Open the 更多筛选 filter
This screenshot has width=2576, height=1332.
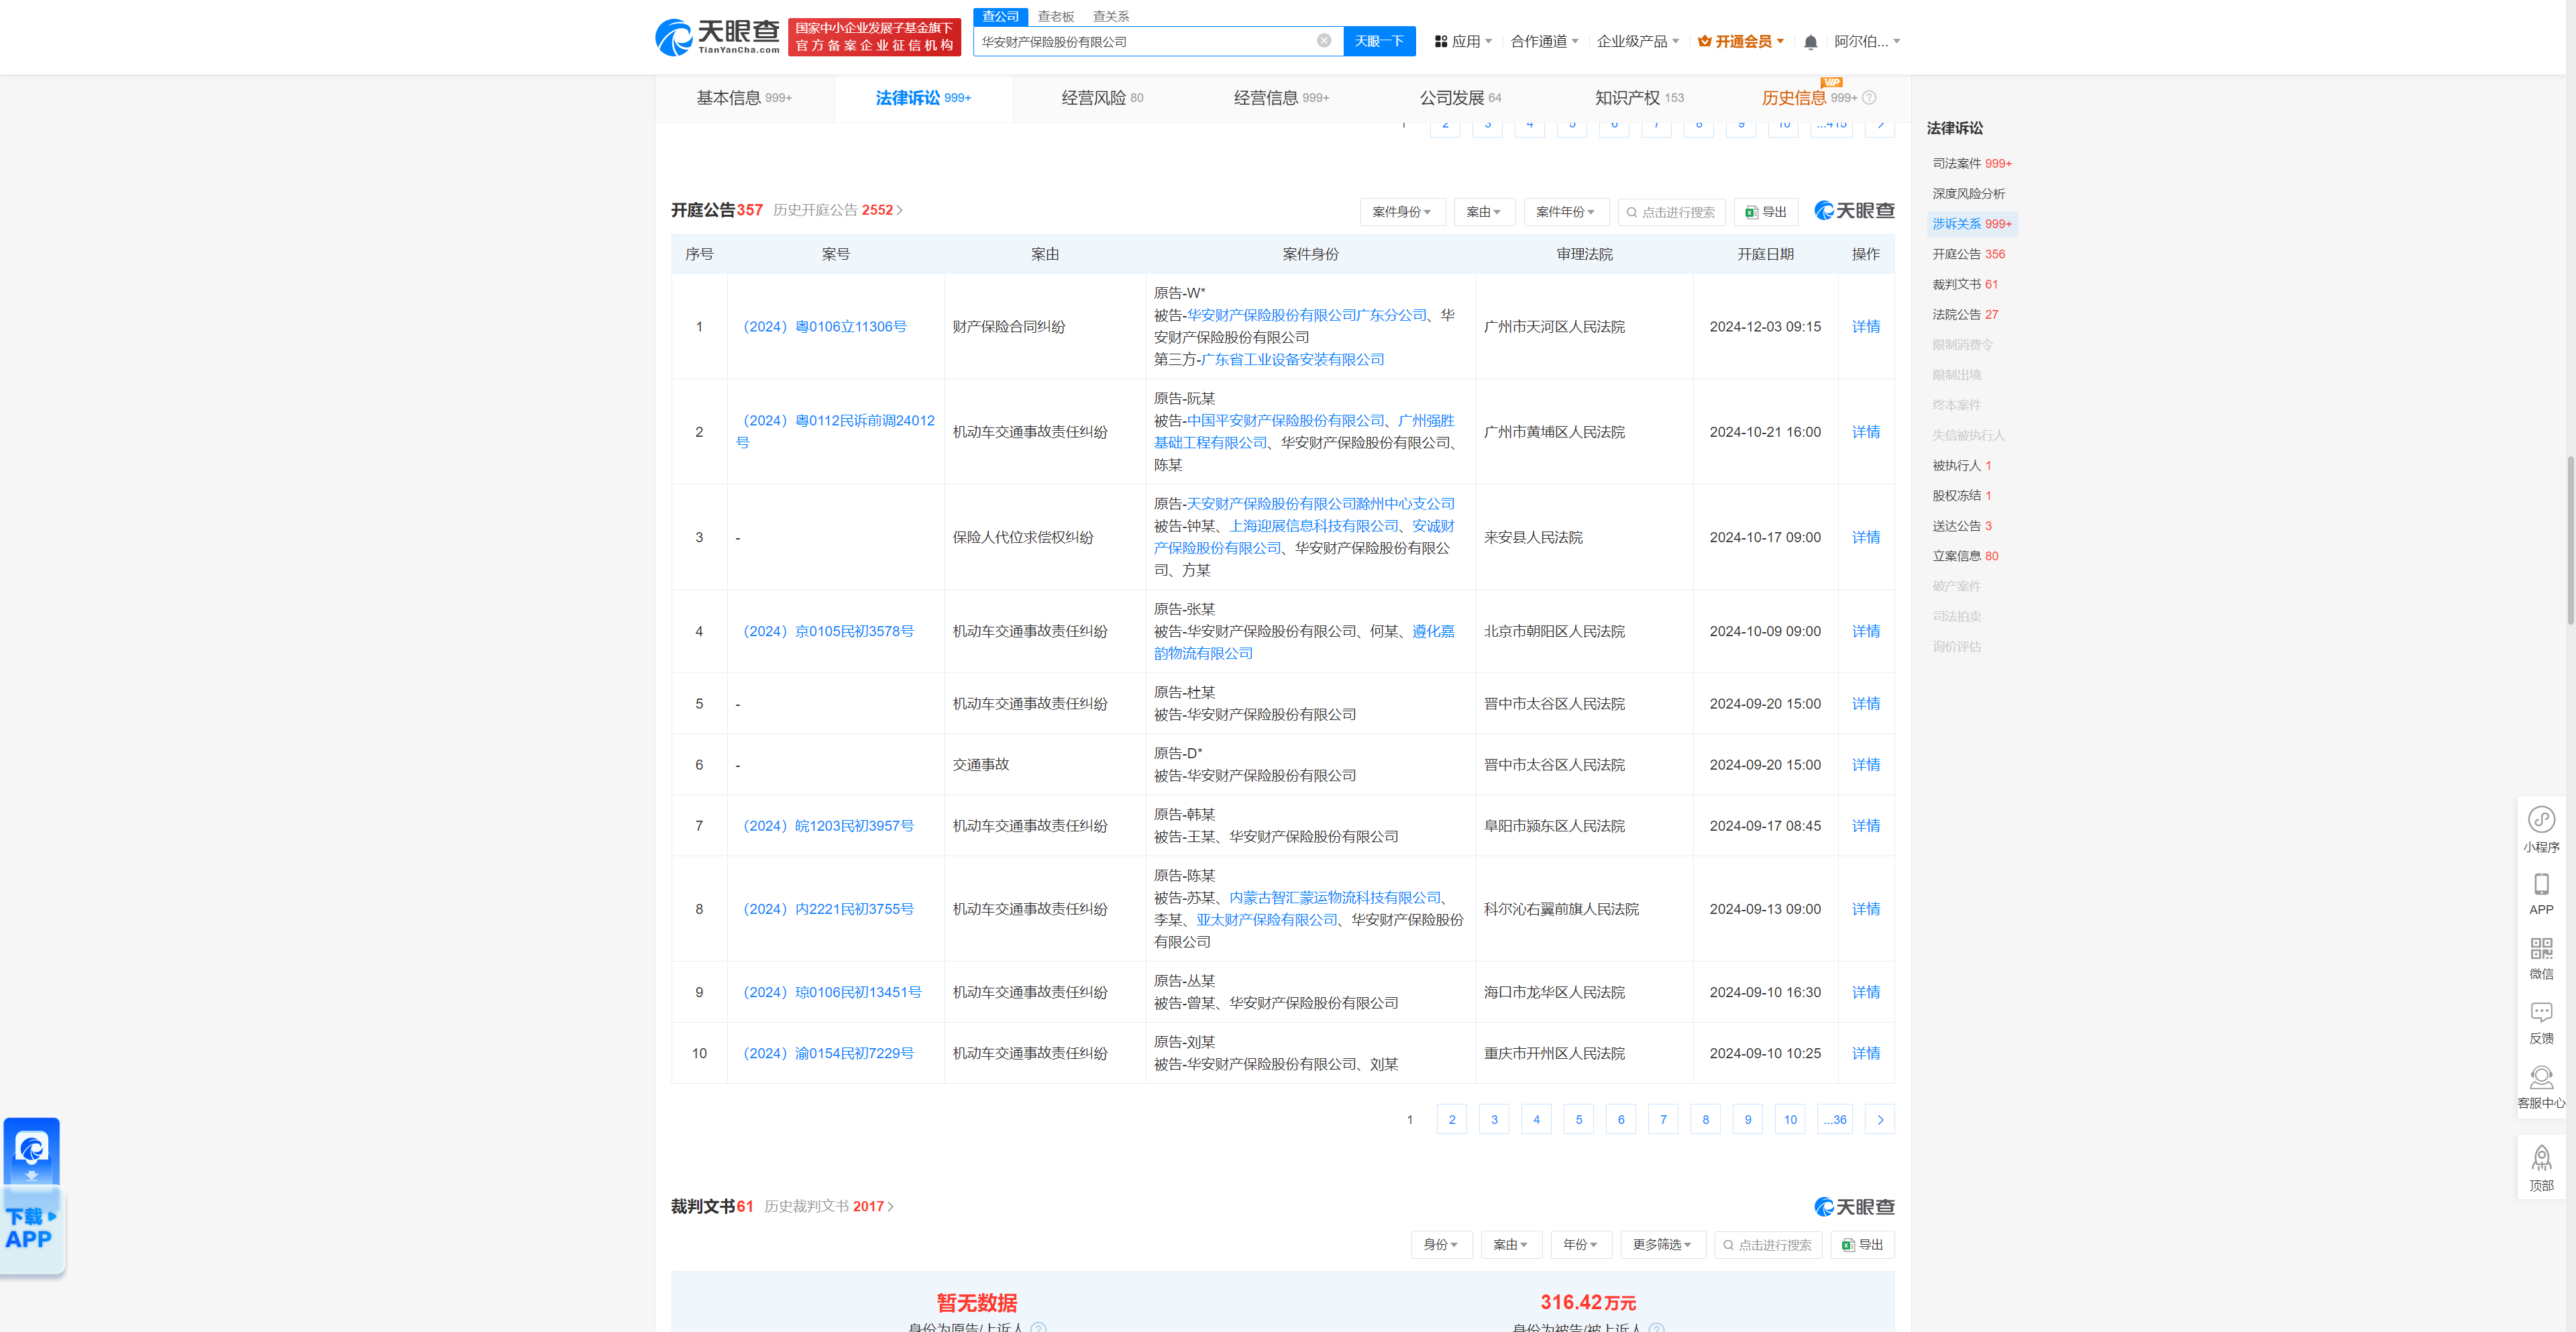pos(1662,1245)
